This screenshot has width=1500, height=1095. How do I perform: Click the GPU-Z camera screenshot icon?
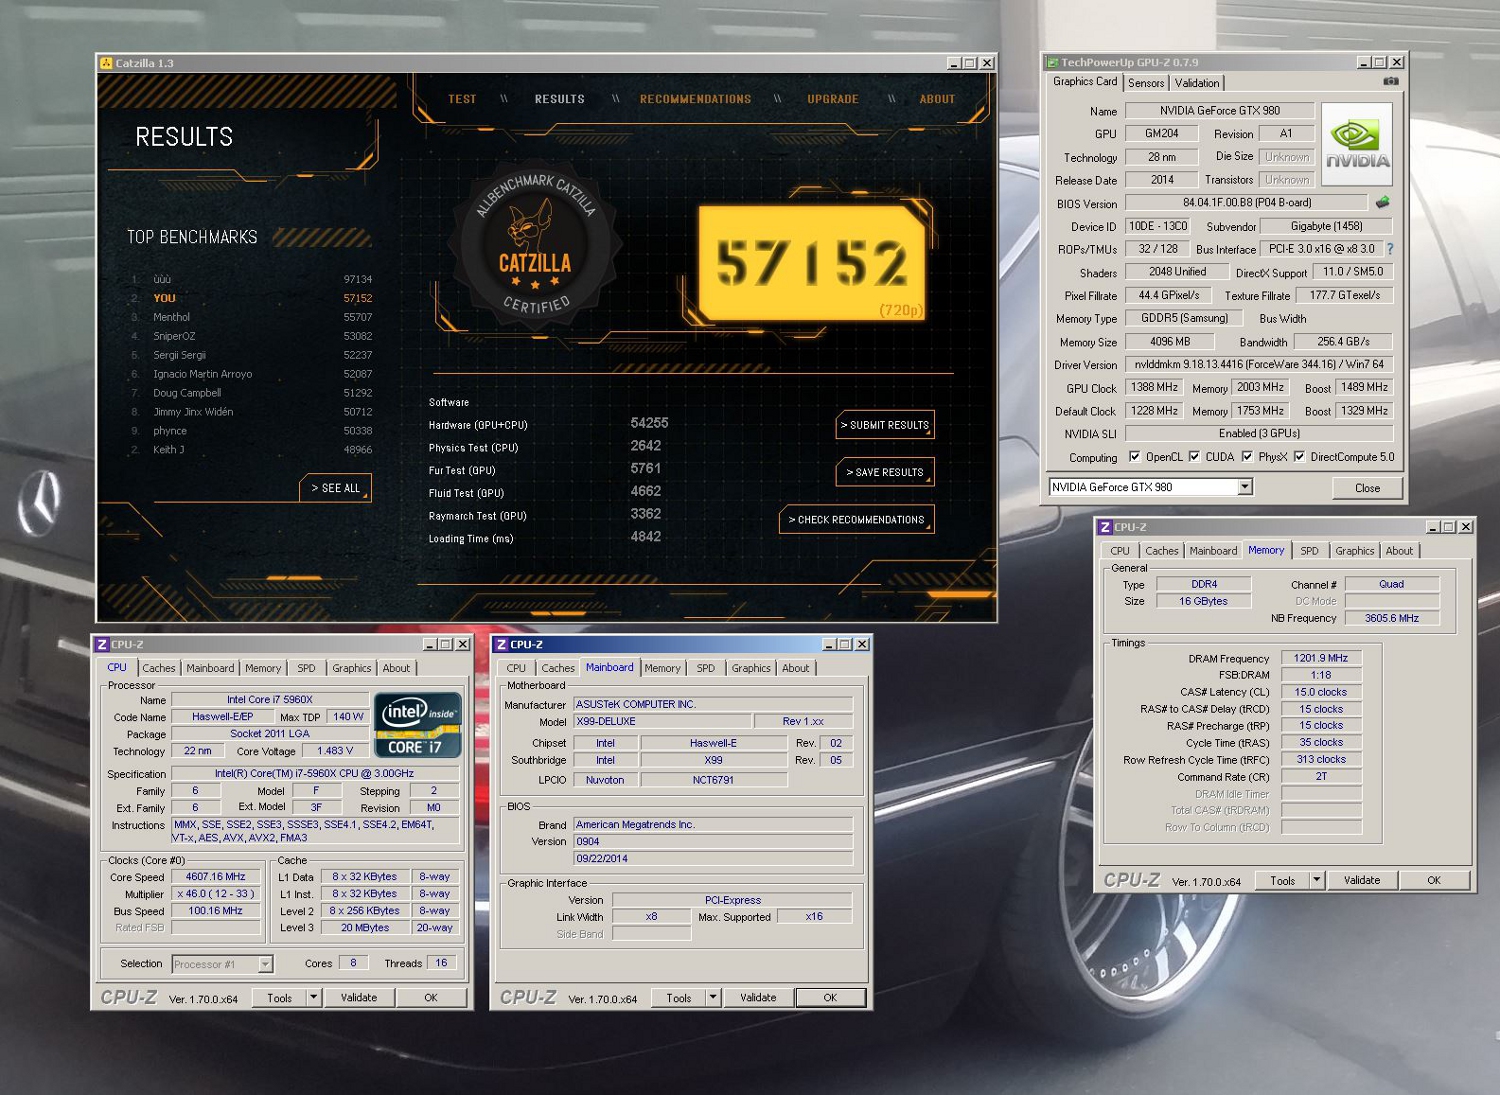[1390, 82]
